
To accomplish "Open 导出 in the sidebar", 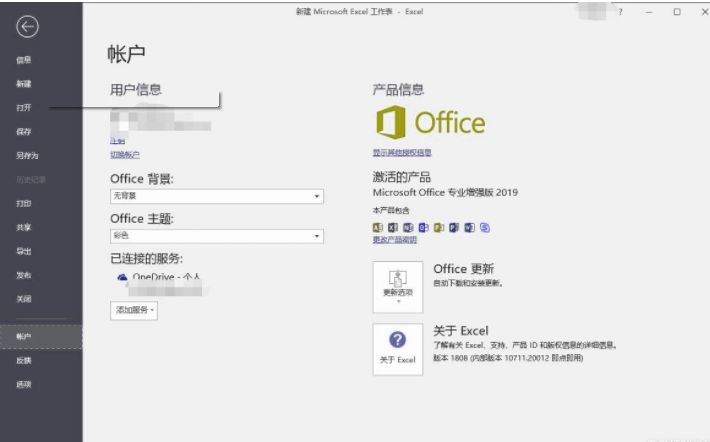I will point(24,251).
